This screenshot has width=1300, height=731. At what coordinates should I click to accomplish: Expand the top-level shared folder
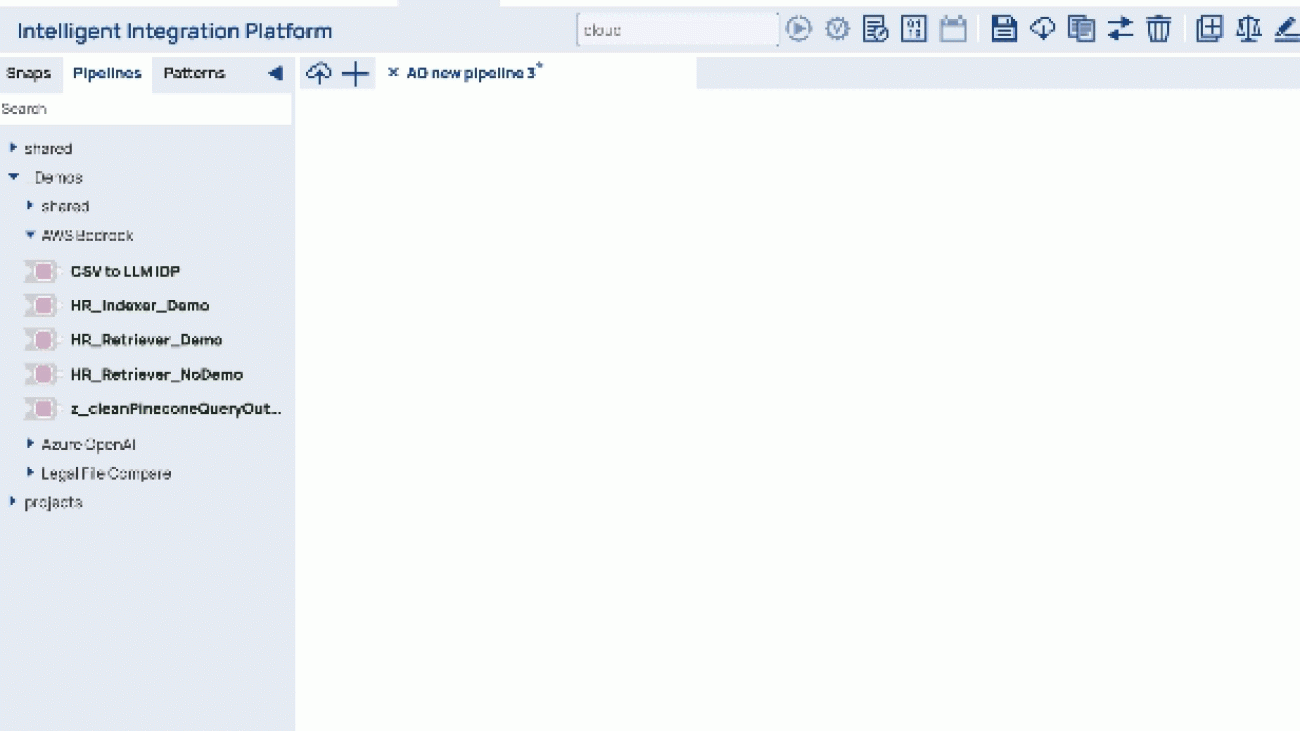coord(13,148)
